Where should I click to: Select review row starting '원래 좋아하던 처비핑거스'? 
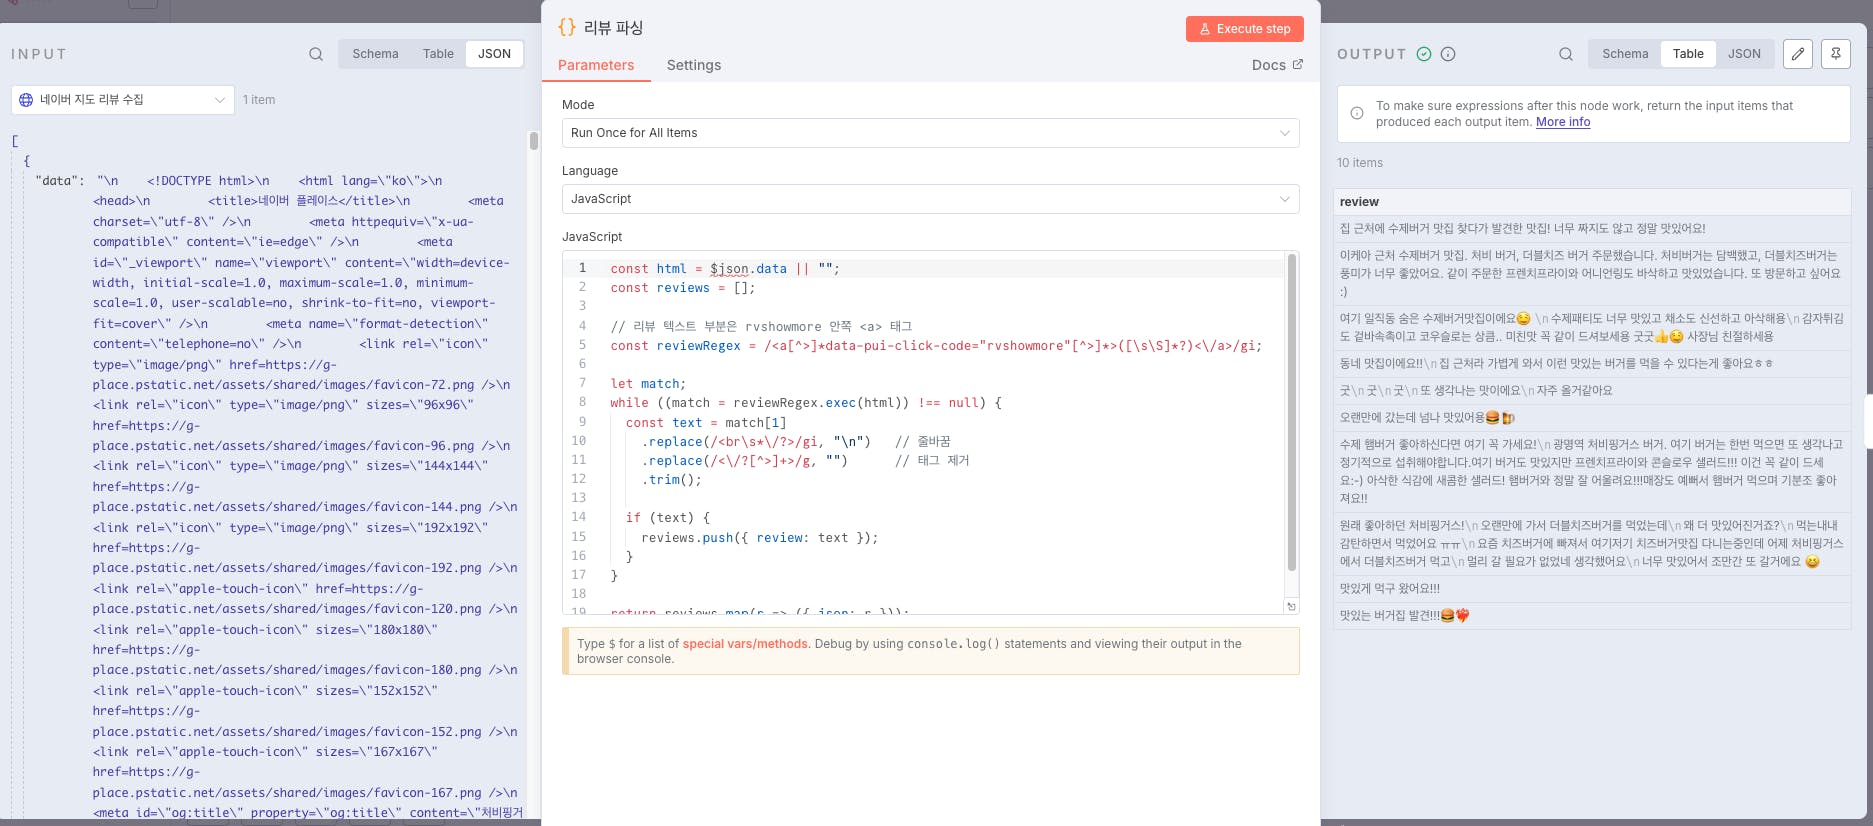coord(1592,544)
